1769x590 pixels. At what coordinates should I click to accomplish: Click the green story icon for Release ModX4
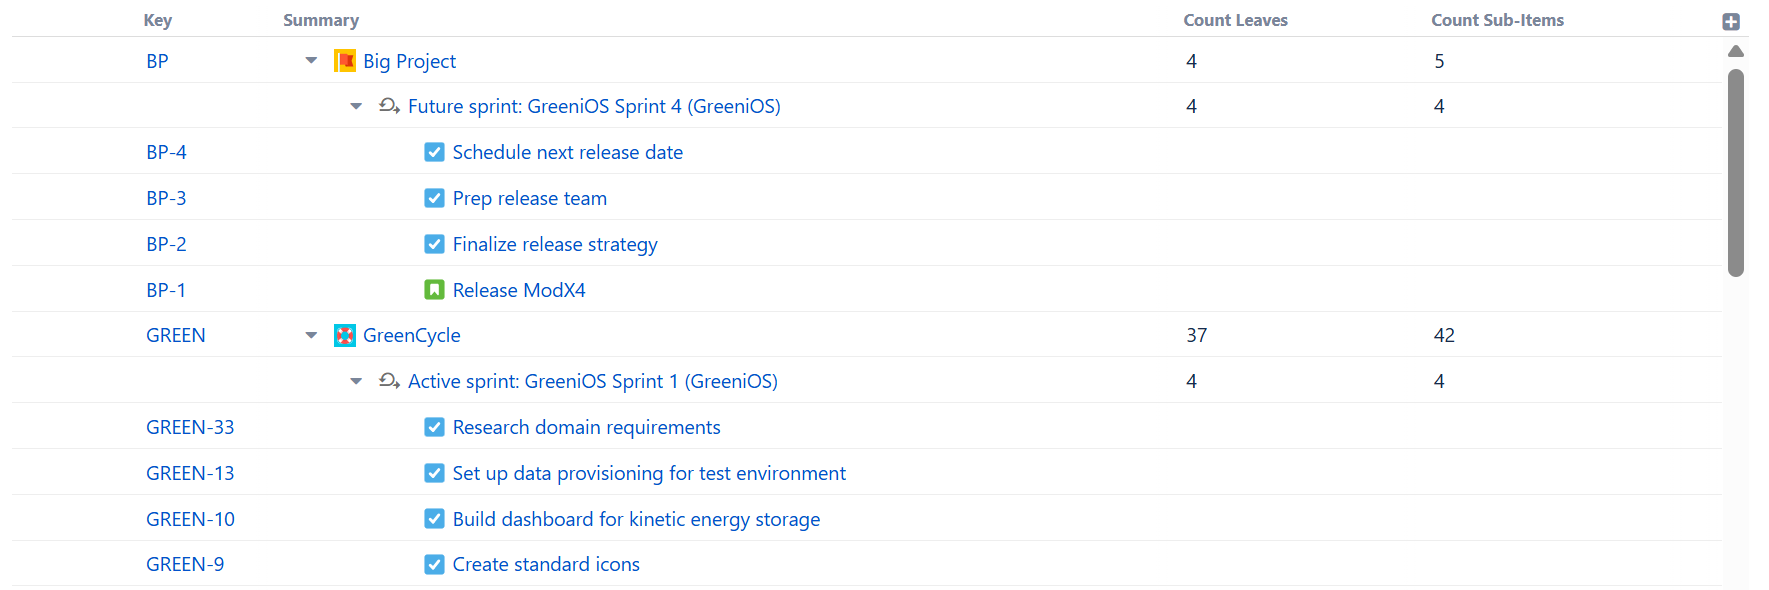click(x=434, y=290)
